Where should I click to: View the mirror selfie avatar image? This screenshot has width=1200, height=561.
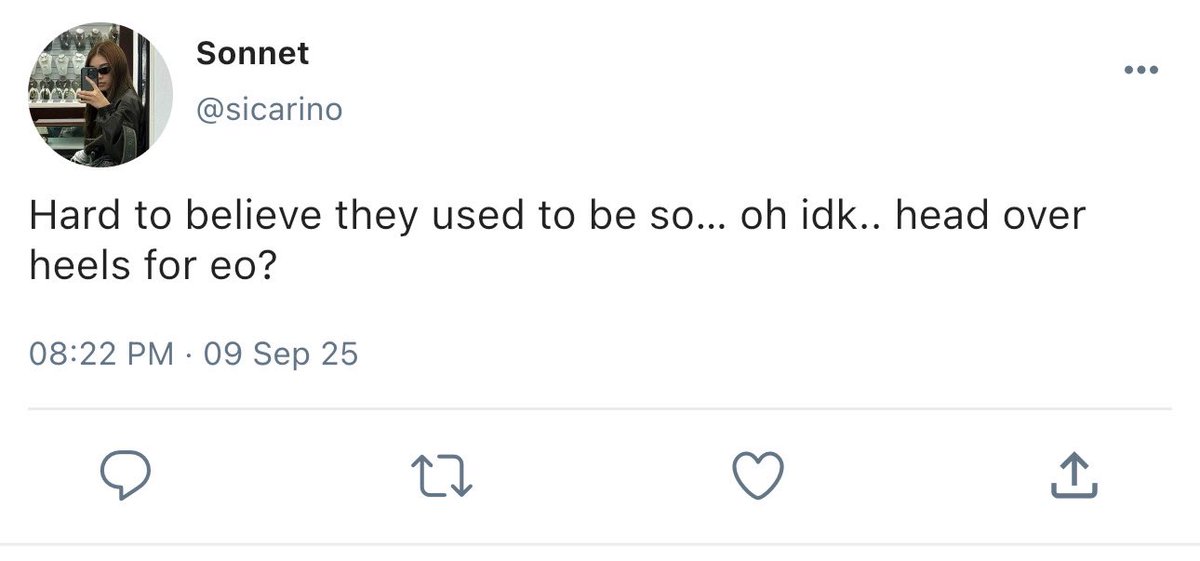coord(99,94)
